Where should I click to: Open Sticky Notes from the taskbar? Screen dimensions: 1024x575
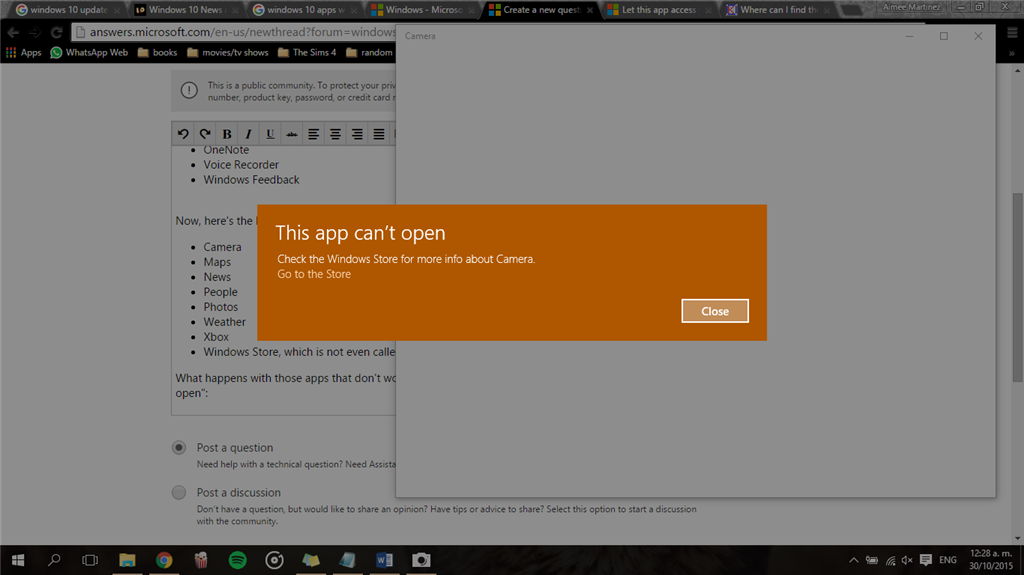311,560
